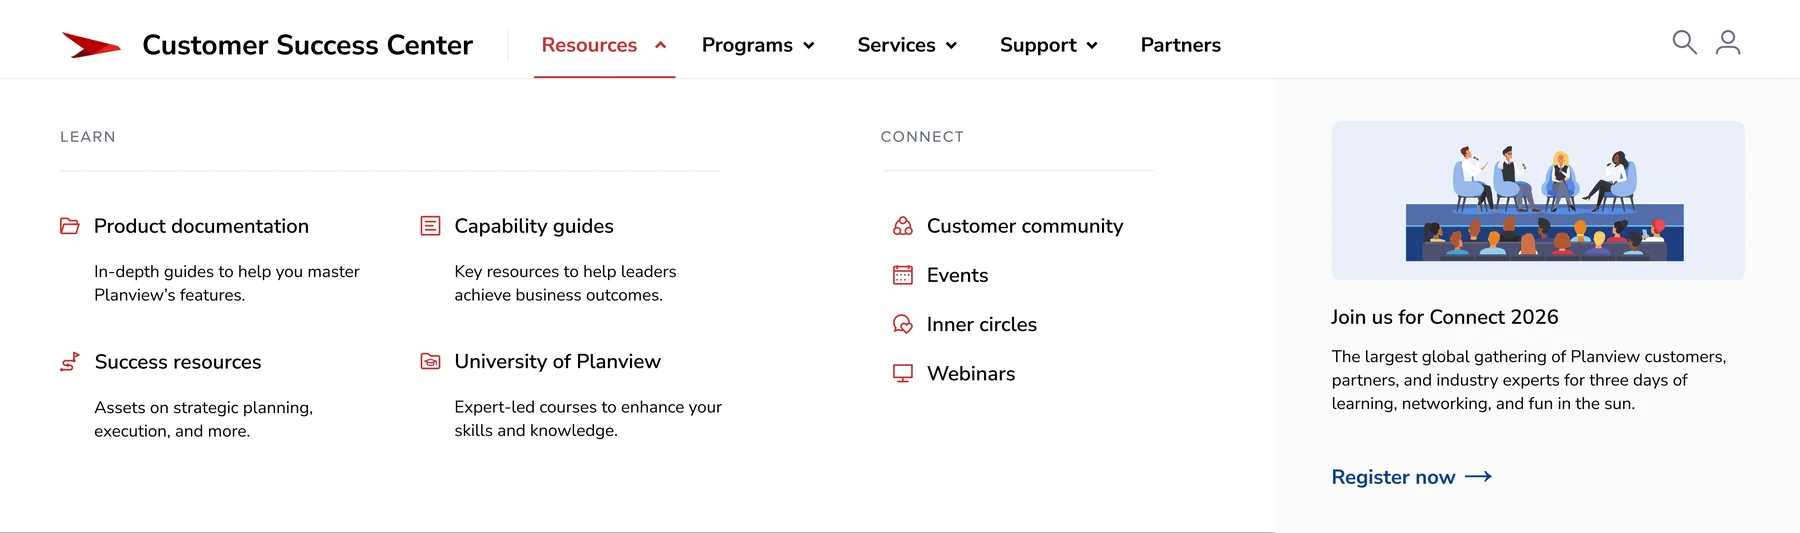
Task: Click the document icon beside Capability guides
Action: [x=430, y=226]
